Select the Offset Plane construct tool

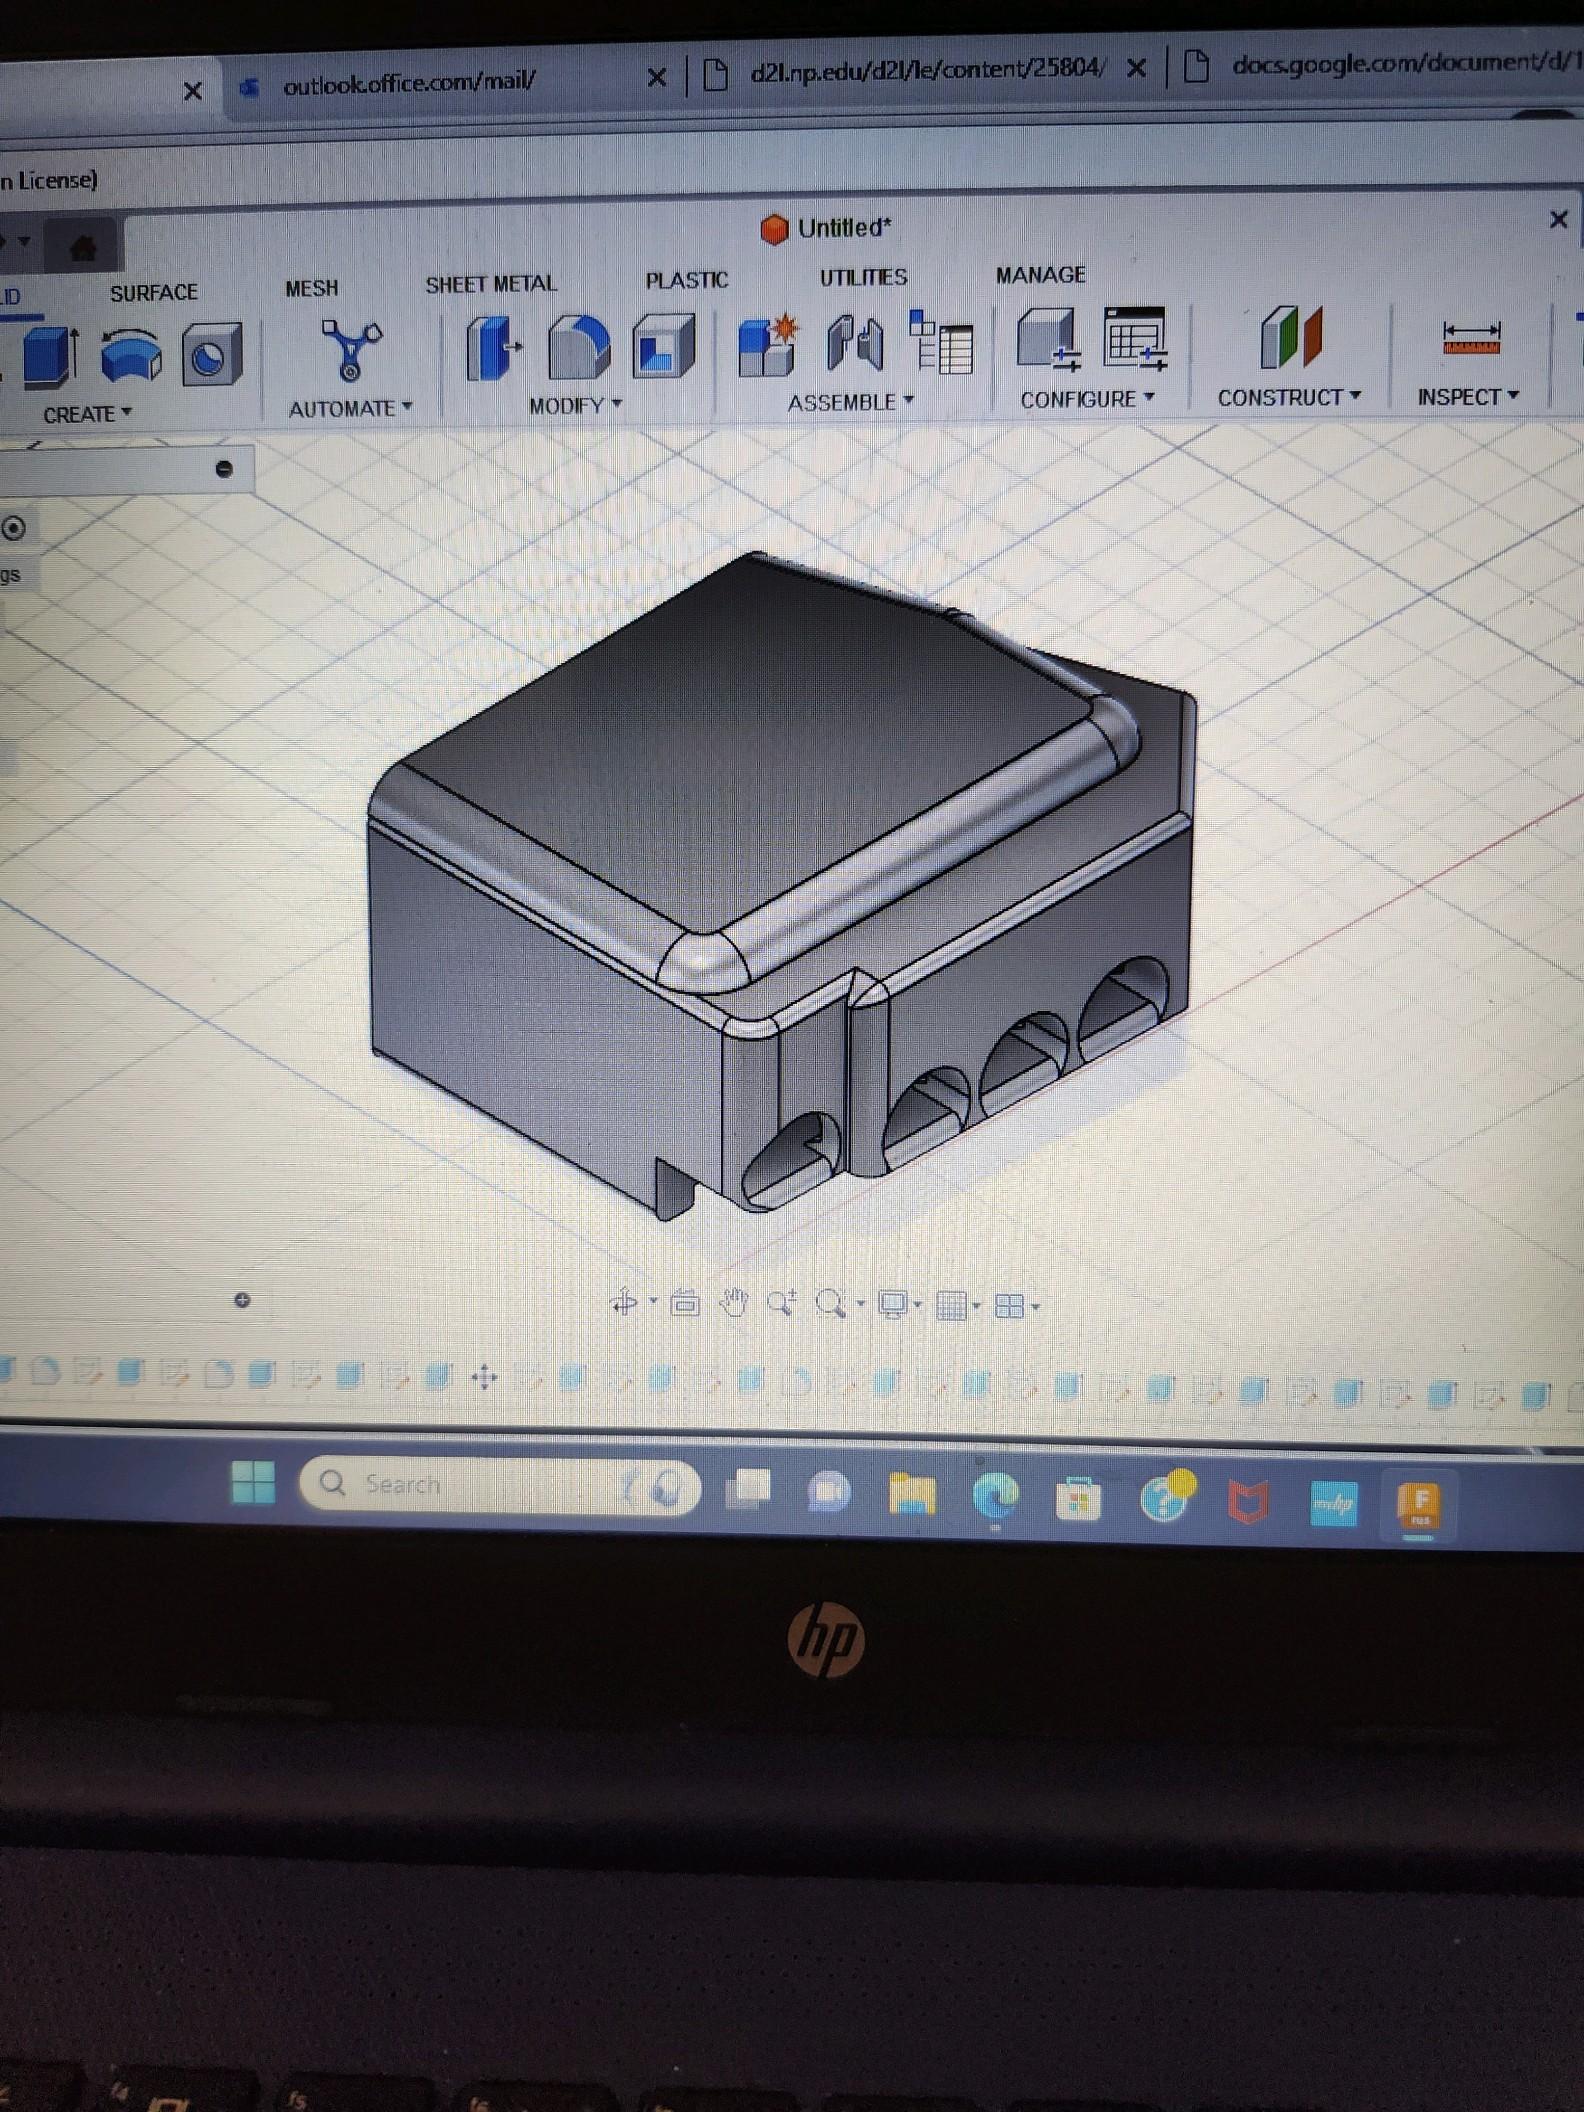[x=1290, y=336]
